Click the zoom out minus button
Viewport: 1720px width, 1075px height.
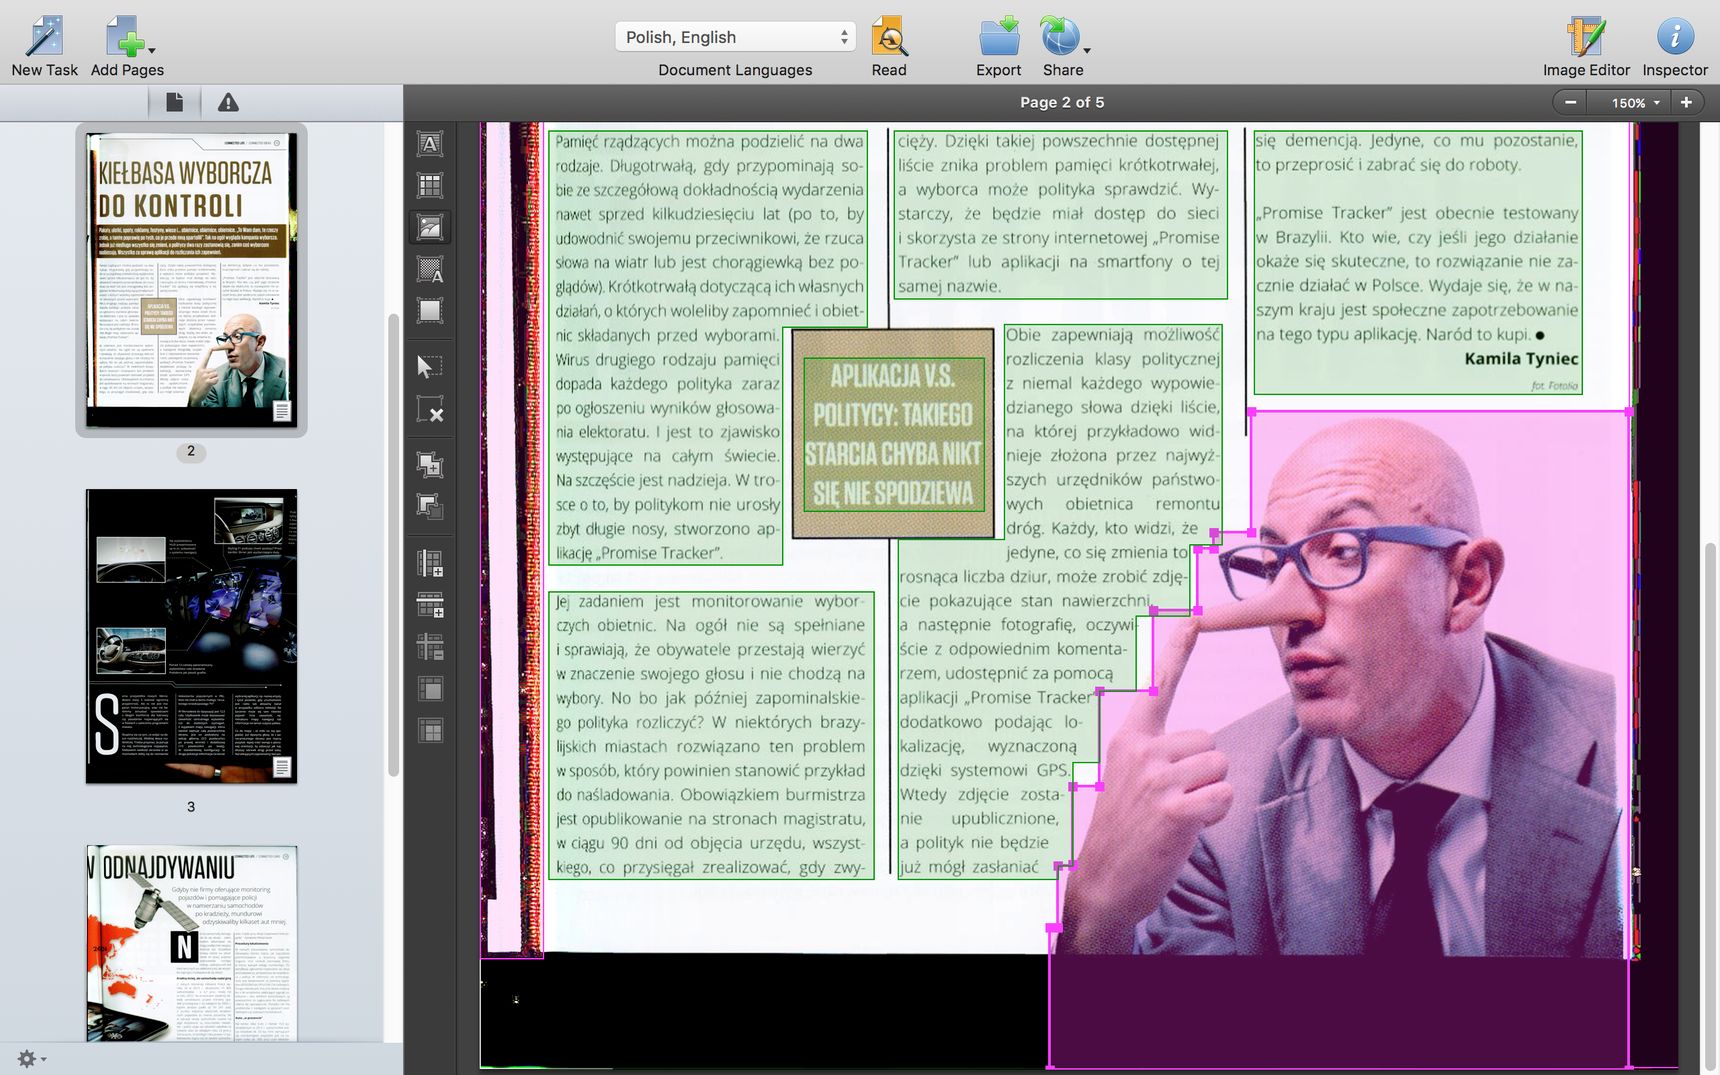[1571, 102]
